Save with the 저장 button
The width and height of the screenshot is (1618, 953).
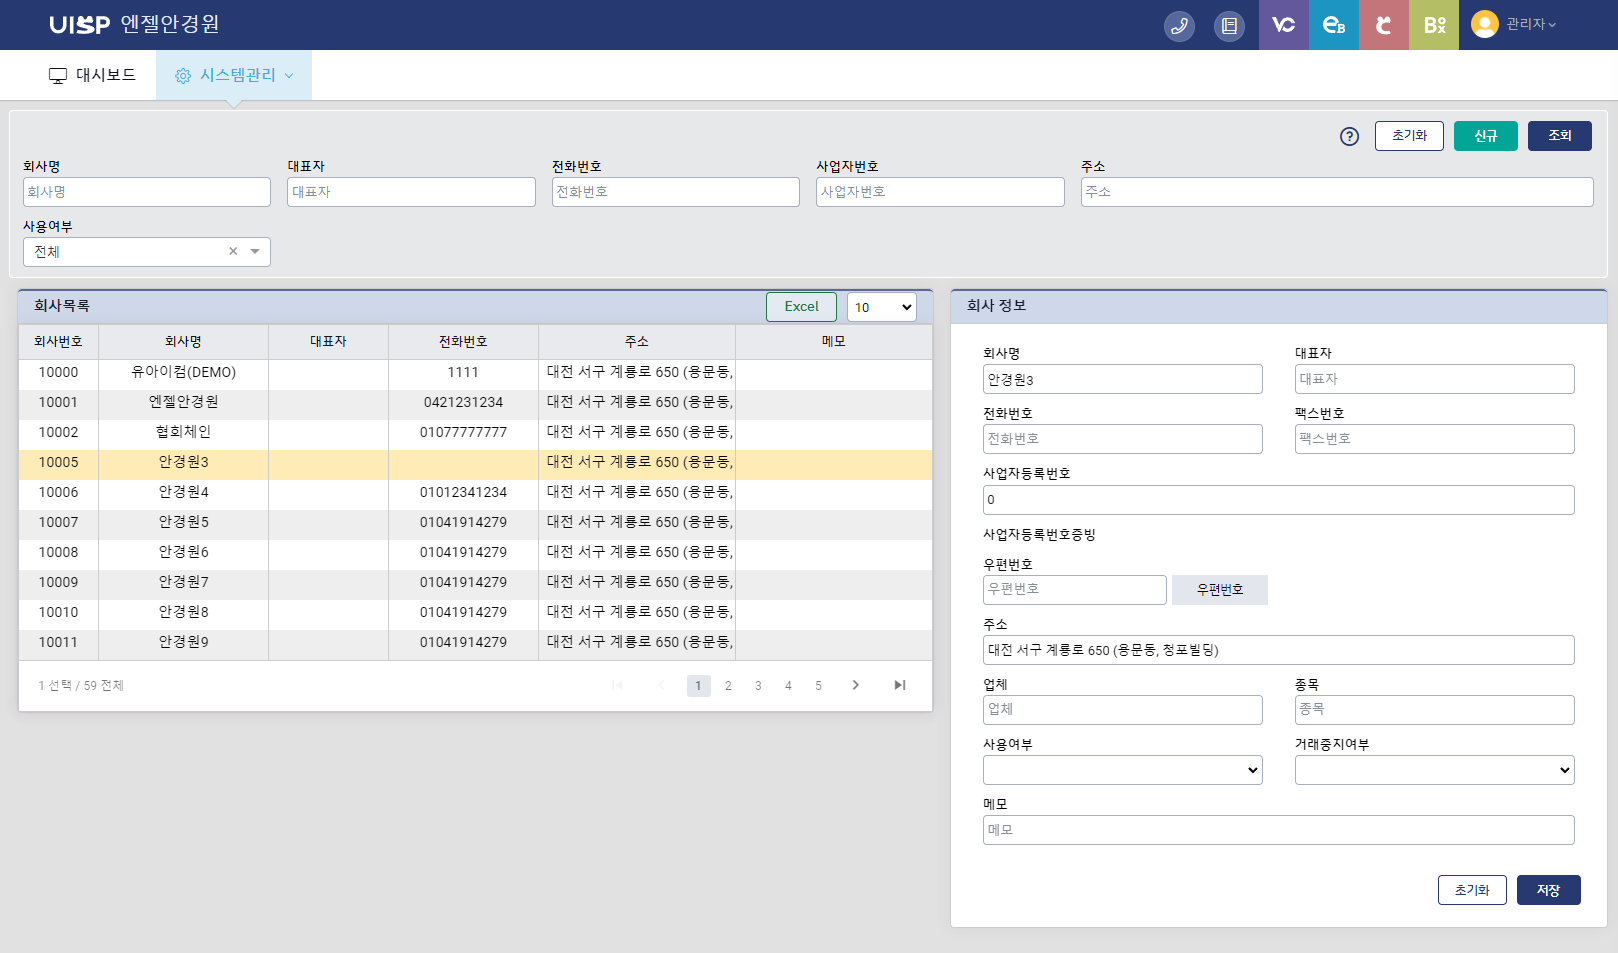pos(1548,890)
